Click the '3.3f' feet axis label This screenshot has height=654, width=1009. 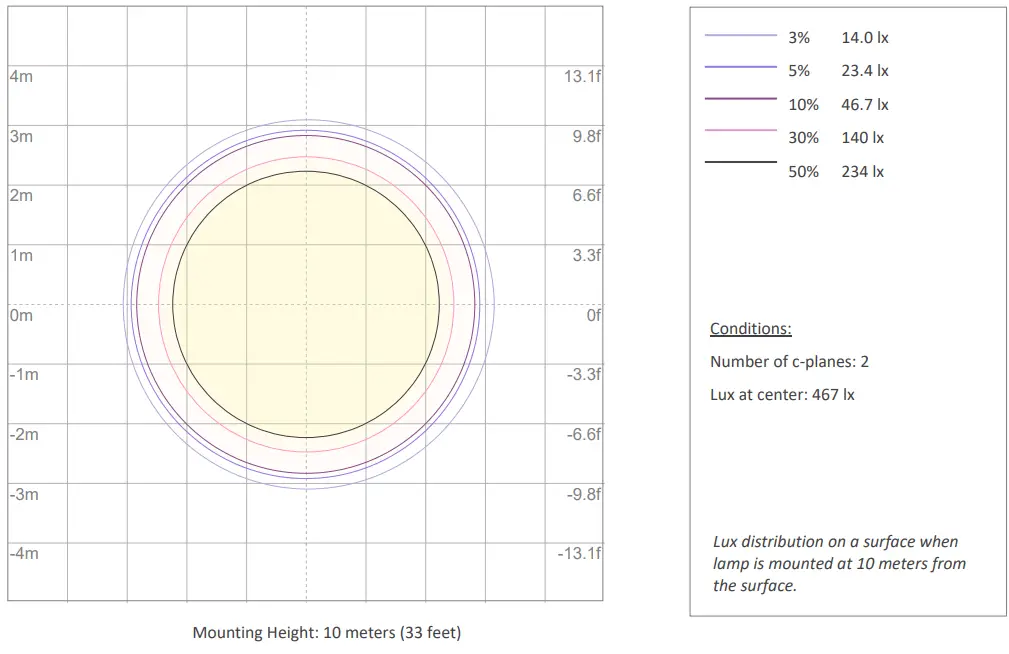point(587,256)
